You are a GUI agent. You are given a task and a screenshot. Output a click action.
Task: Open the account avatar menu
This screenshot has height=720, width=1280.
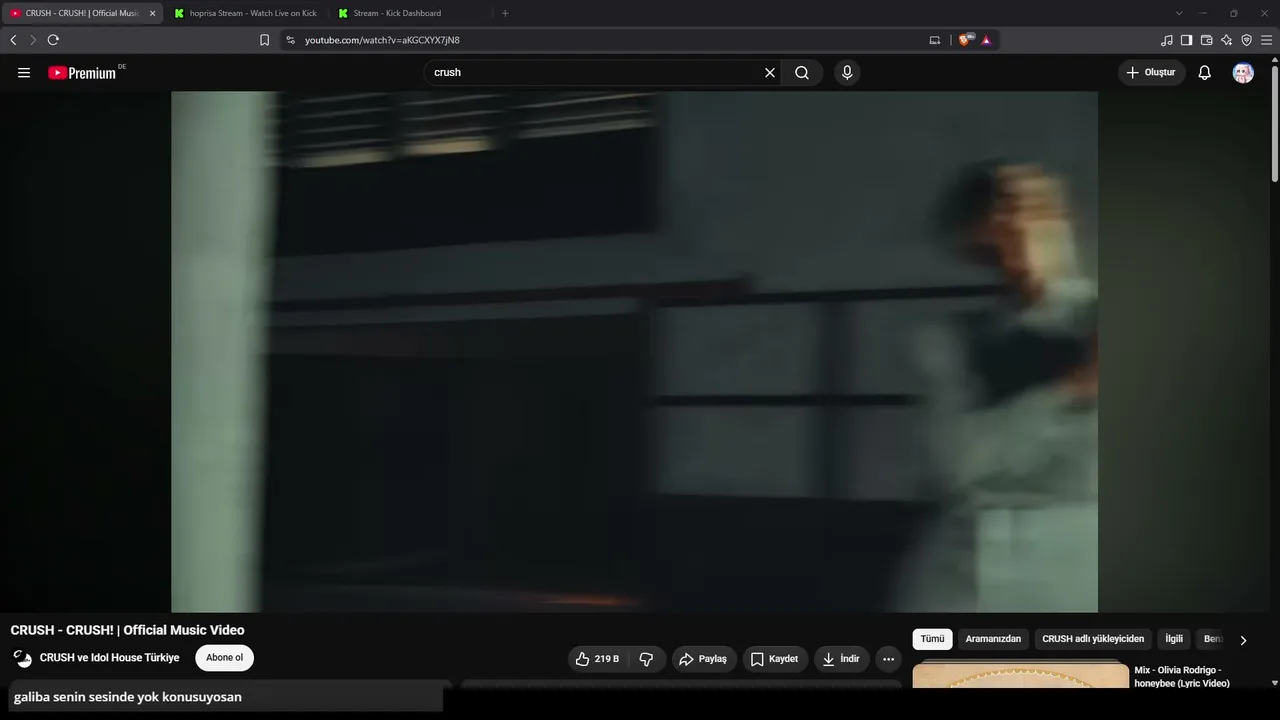tap(1243, 73)
